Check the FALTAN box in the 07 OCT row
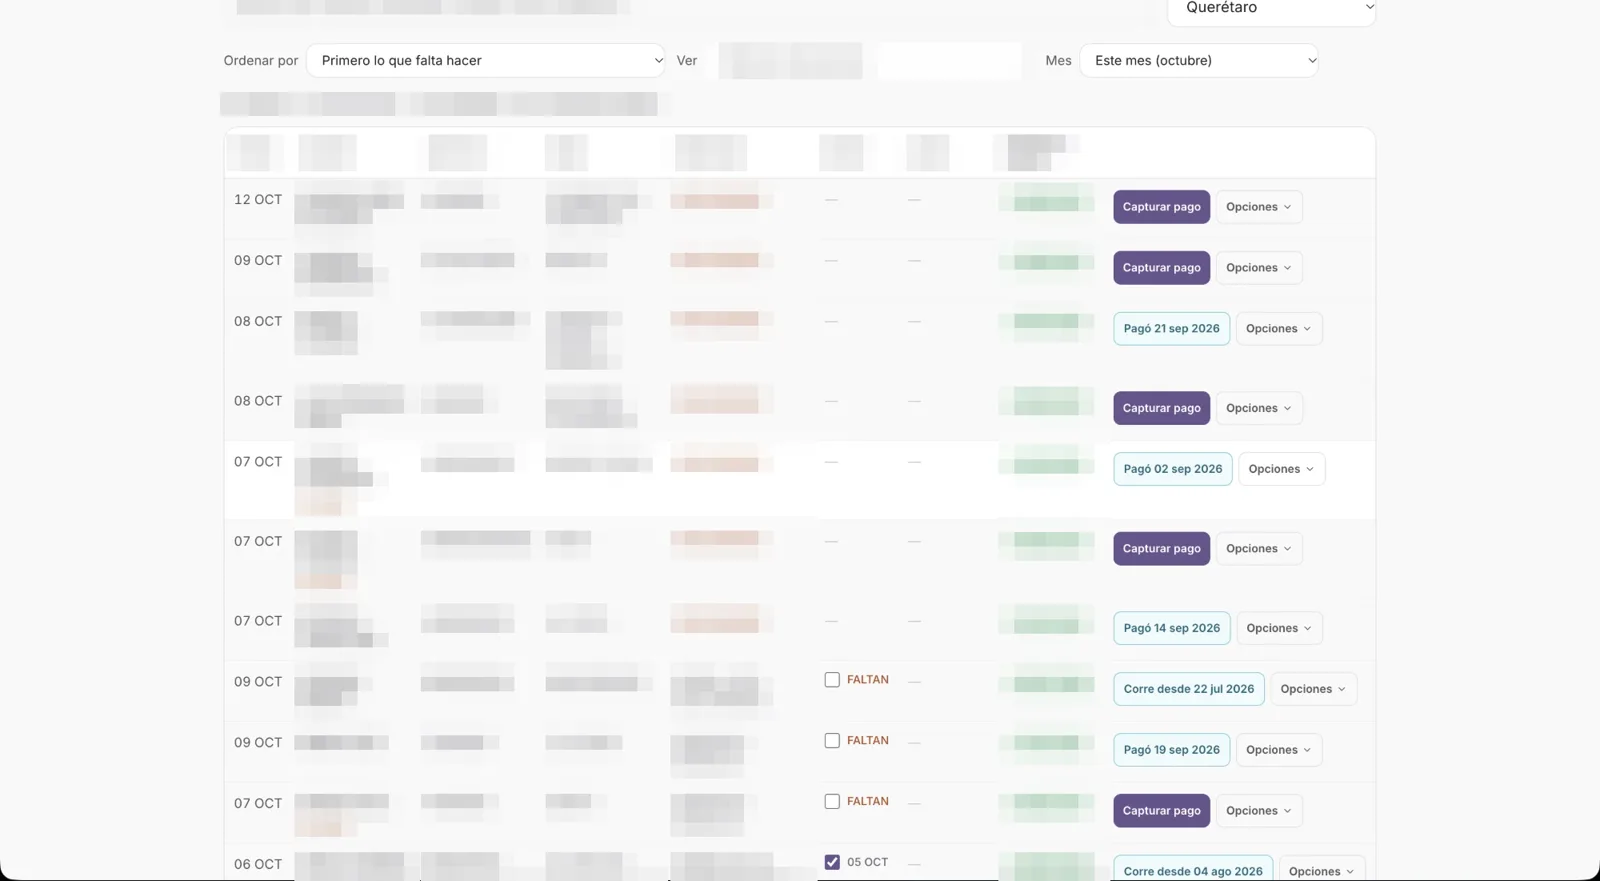 coord(832,802)
